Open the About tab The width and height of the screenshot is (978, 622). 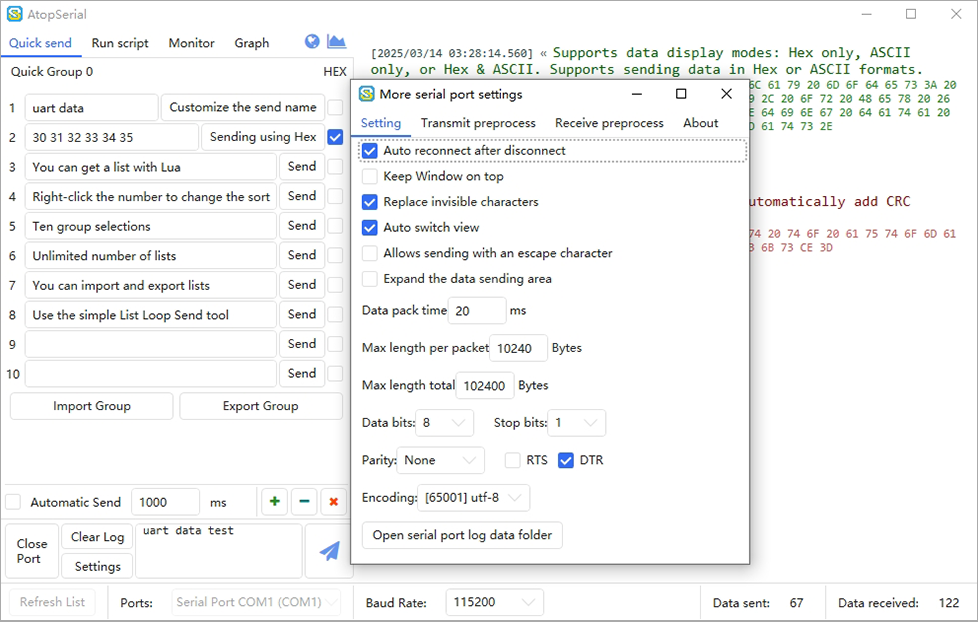(x=700, y=123)
